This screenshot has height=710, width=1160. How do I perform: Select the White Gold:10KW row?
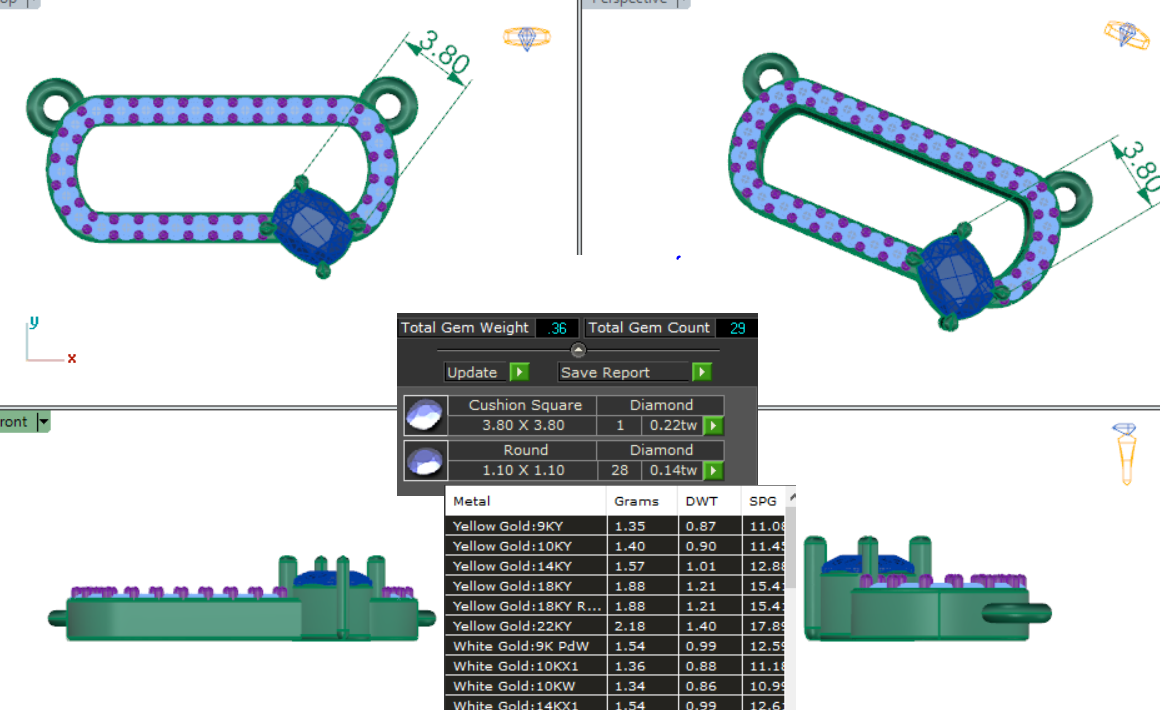(x=615, y=686)
